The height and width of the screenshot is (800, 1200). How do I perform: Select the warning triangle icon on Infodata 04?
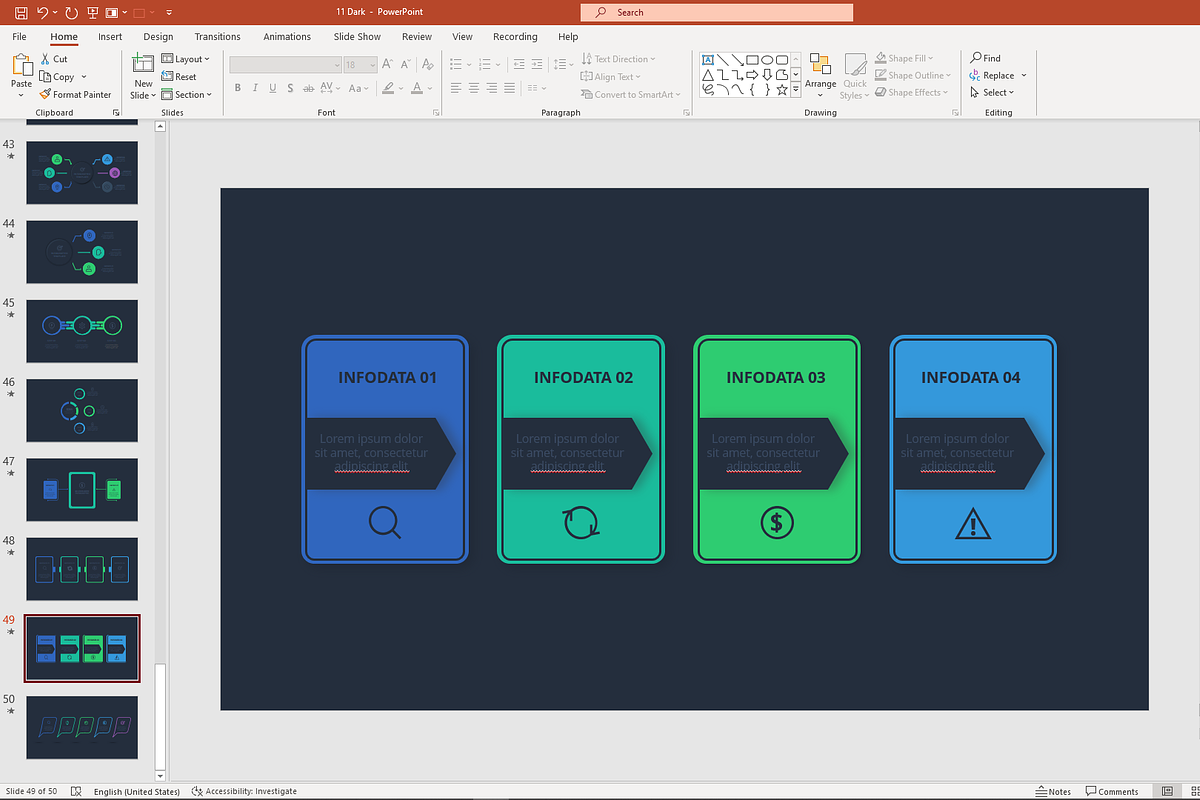973,523
